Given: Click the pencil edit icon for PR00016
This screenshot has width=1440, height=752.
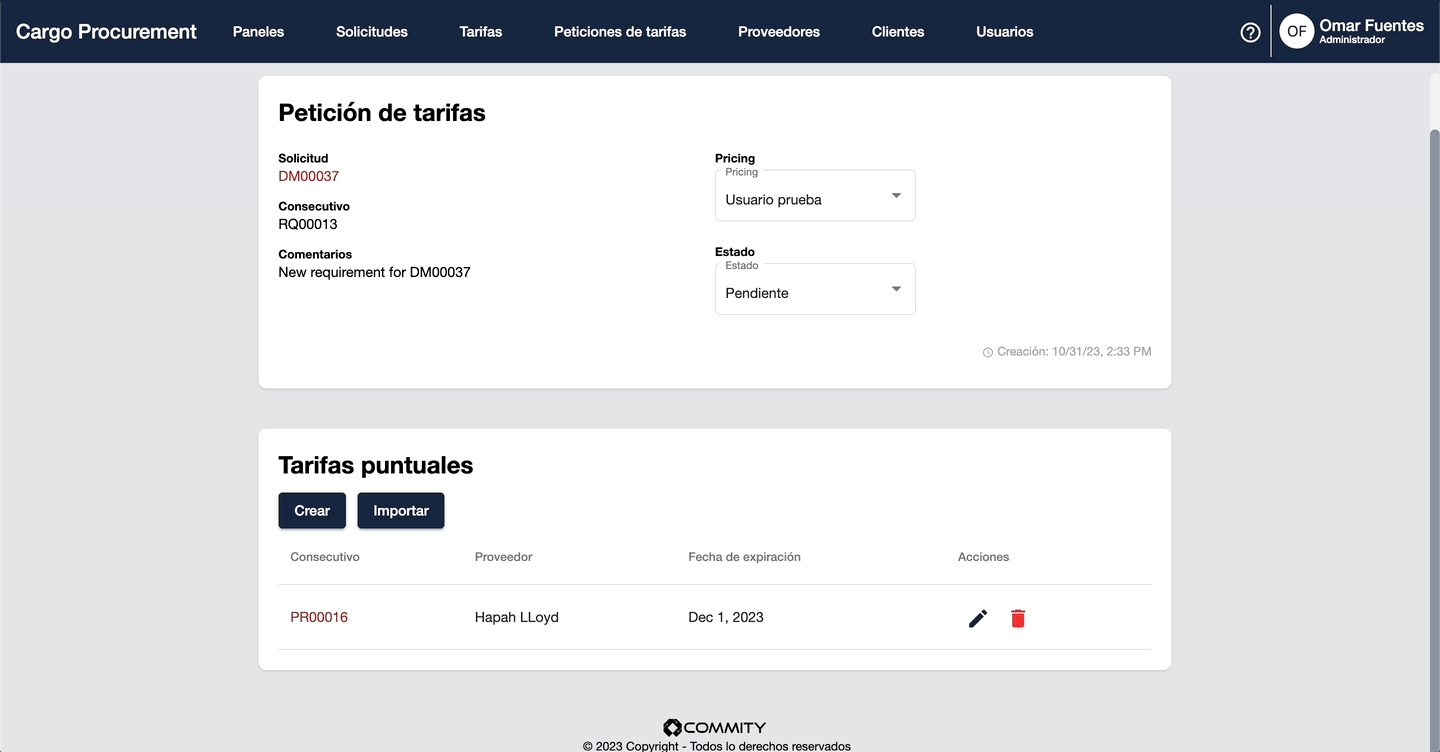Looking at the screenshot, I should click(978, 618).
